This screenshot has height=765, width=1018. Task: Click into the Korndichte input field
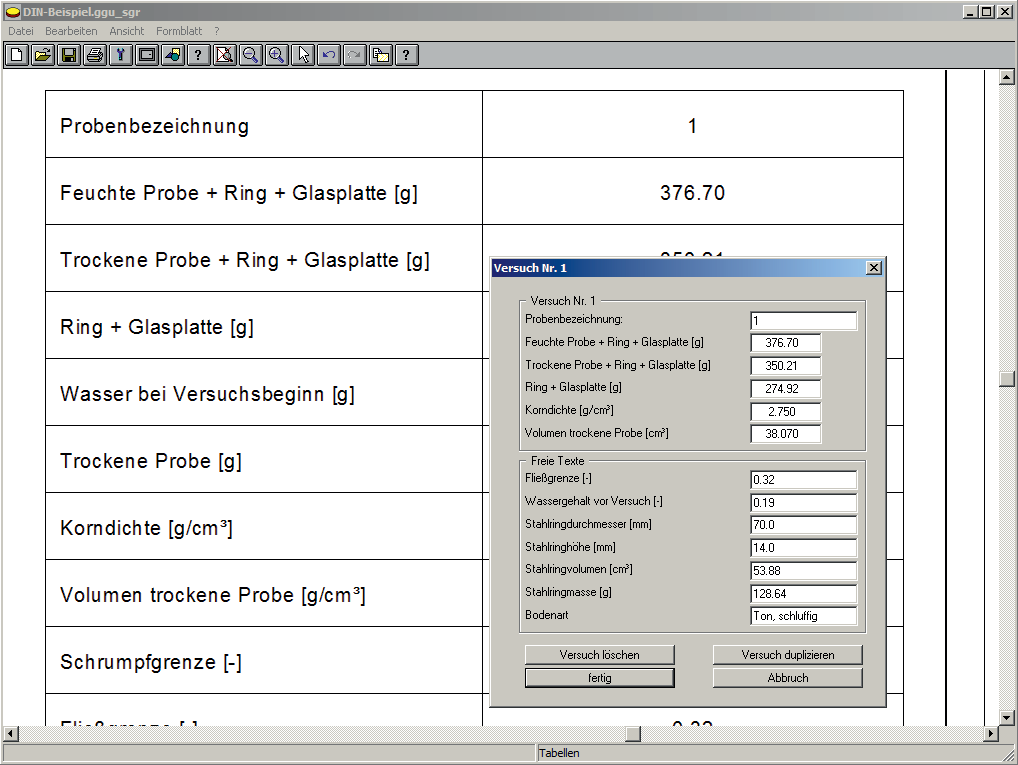(x=786, y=412)
